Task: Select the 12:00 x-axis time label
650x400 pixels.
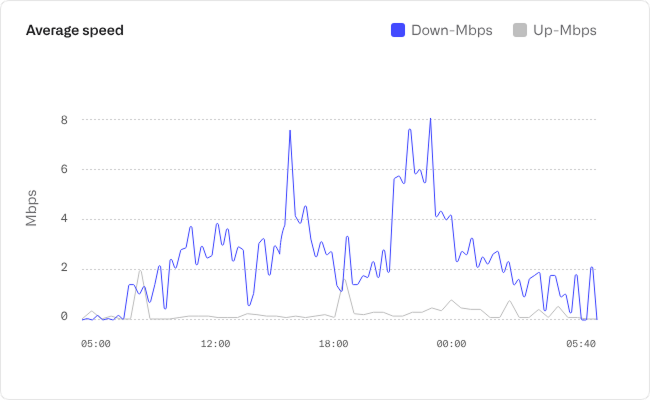Action: 215,343
